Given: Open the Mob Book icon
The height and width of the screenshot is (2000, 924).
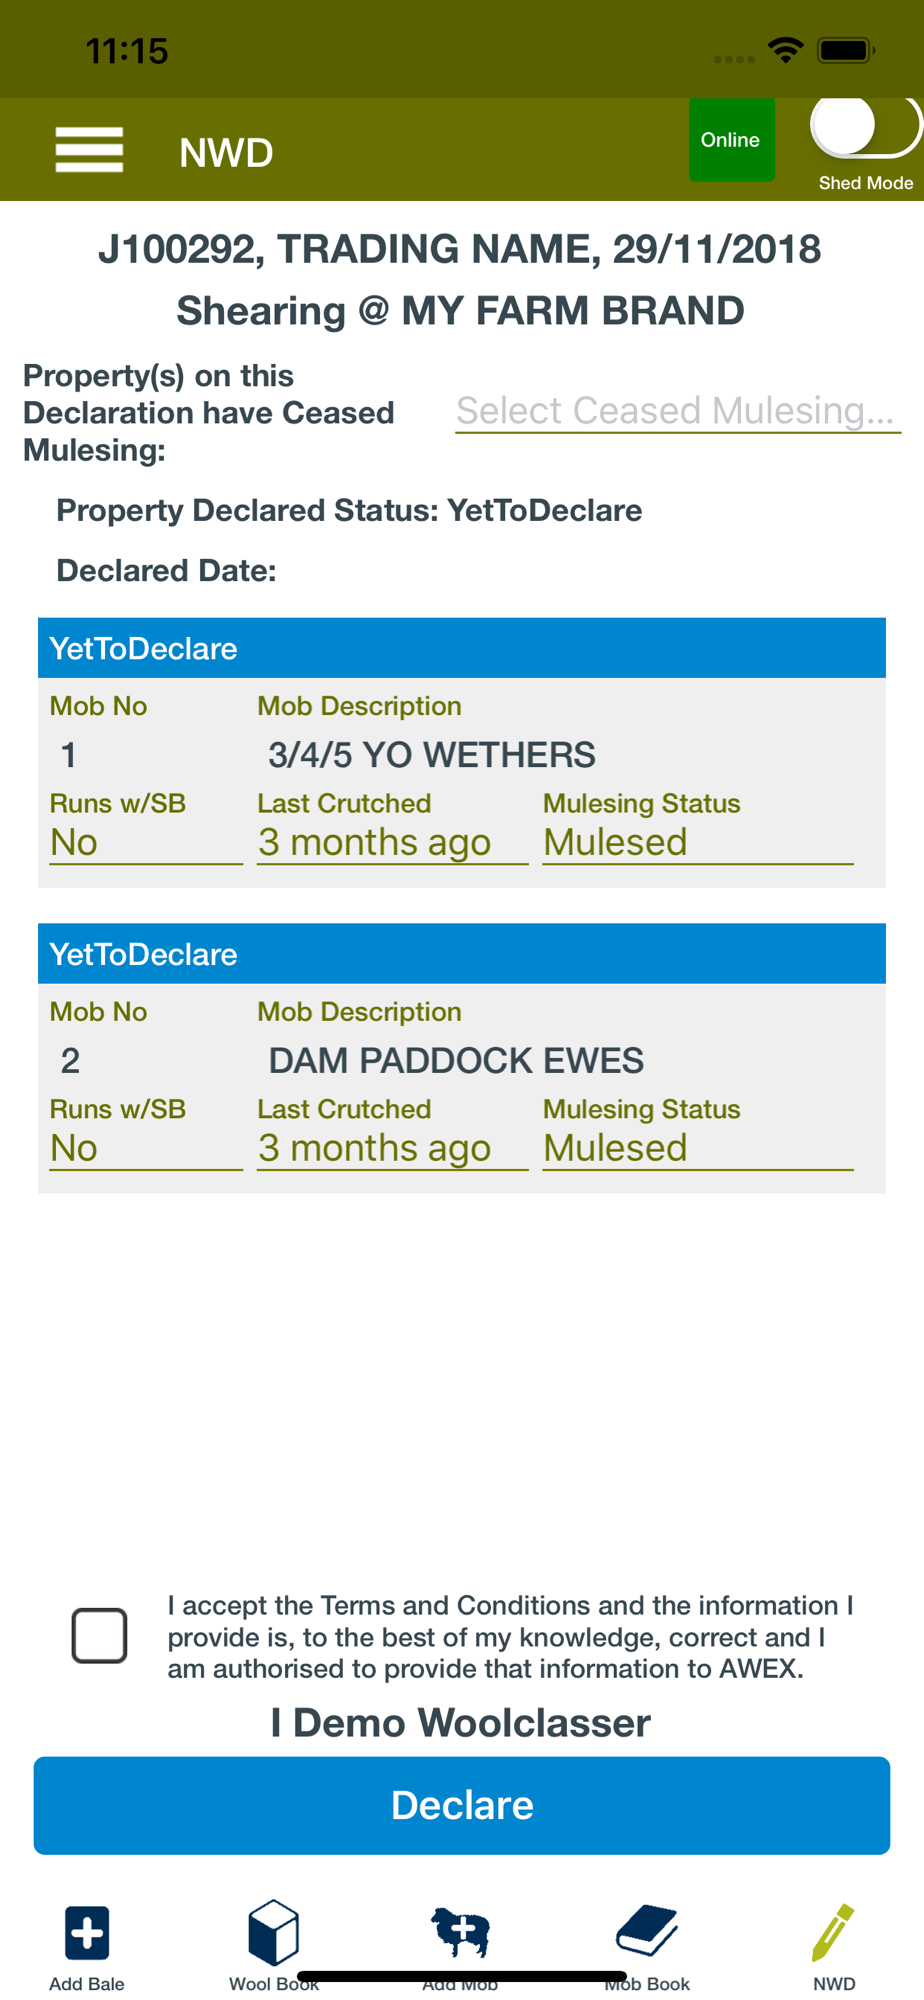Looking at the screenshot, I should pyautogui.click(x=647, y=1930).
